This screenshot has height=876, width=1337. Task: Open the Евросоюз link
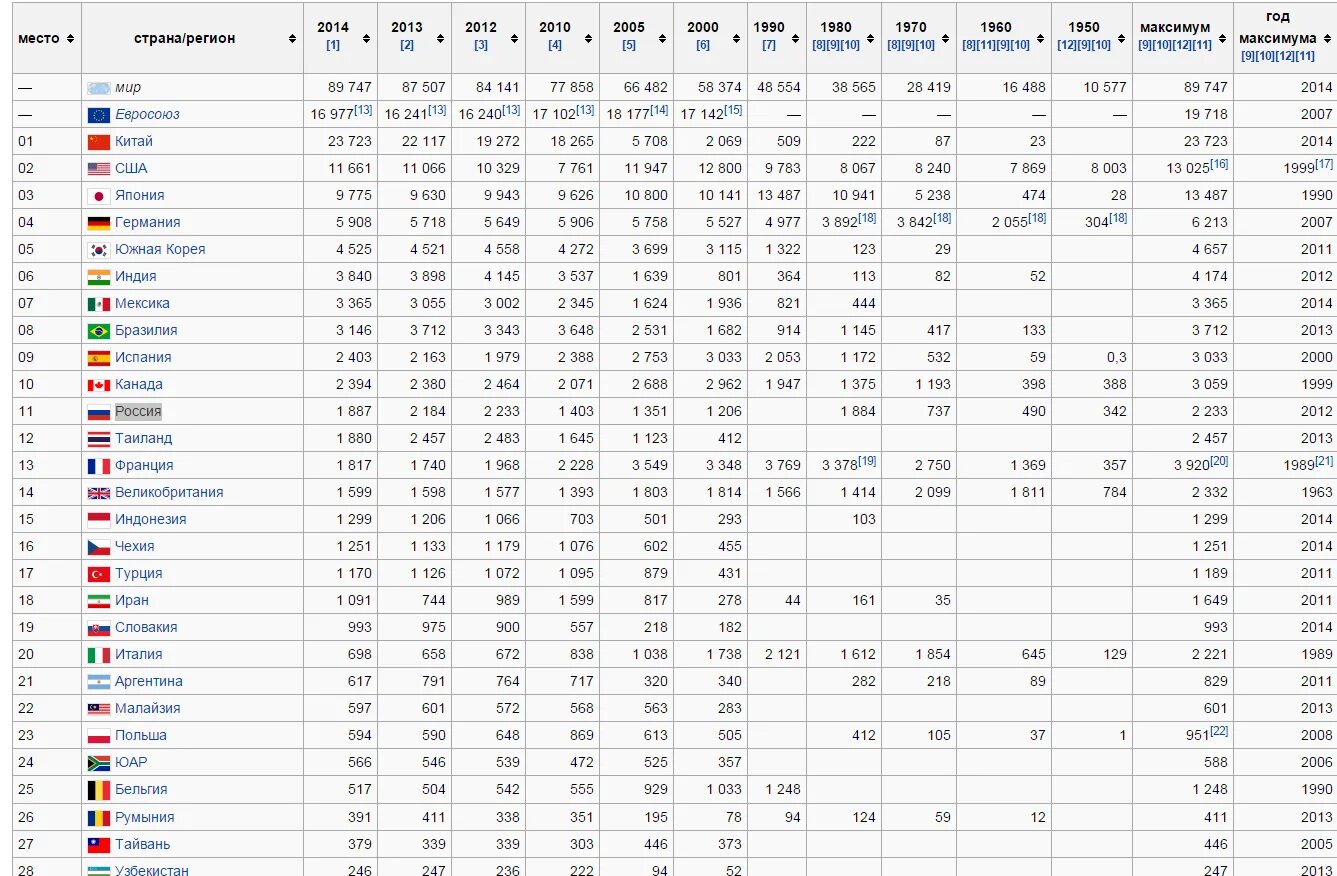pos(147,115)
